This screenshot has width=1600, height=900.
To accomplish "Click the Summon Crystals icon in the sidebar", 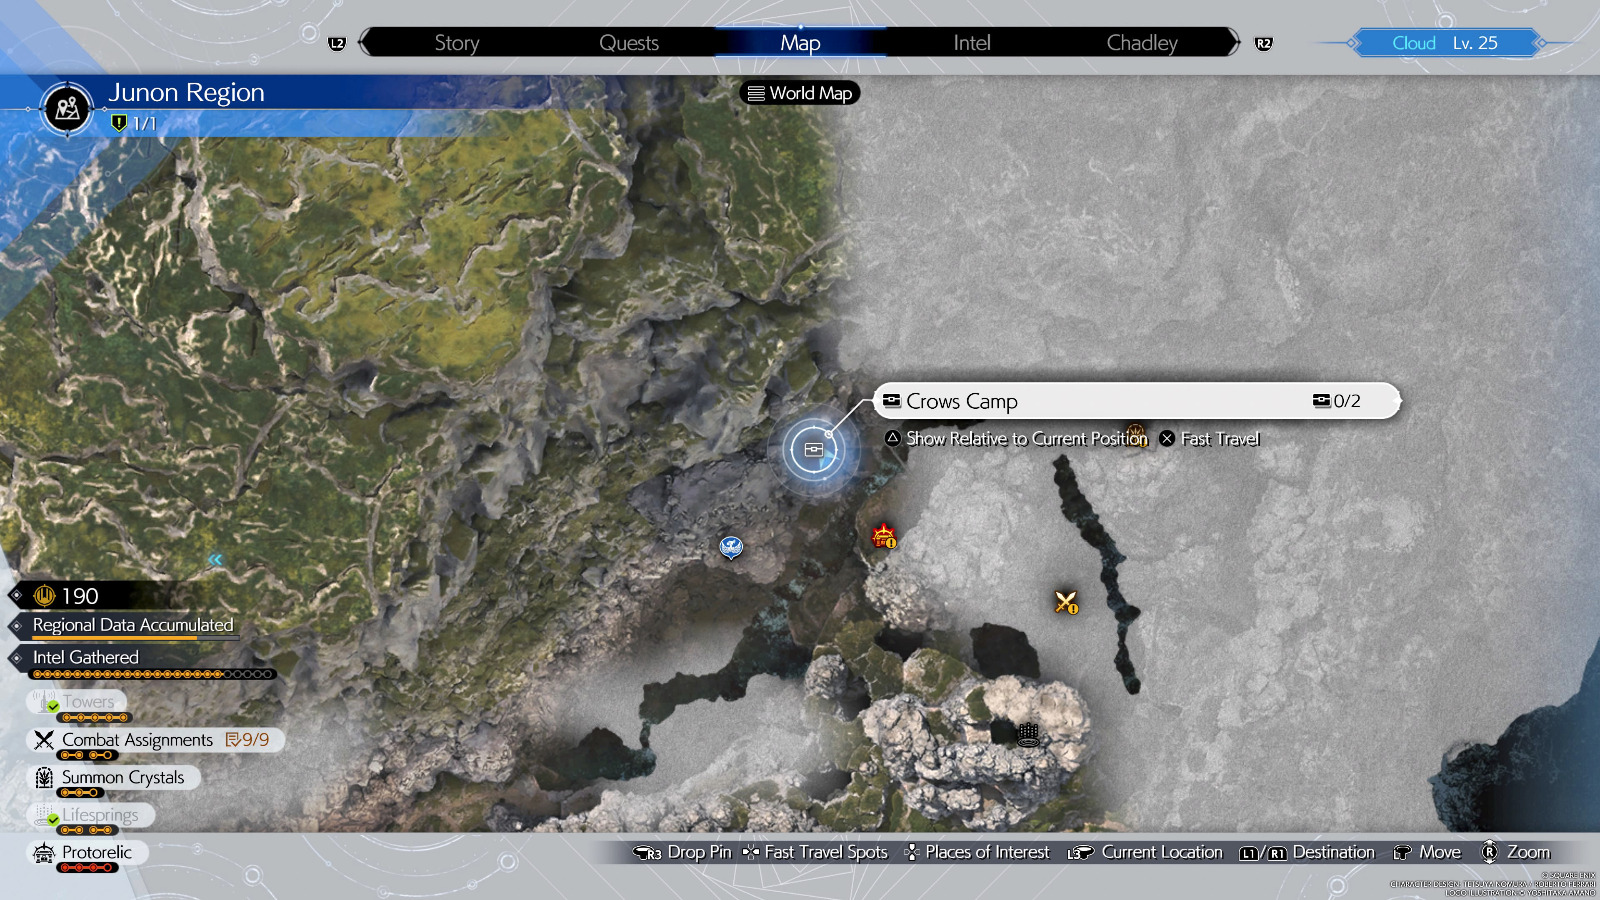I will coord(42,777).
